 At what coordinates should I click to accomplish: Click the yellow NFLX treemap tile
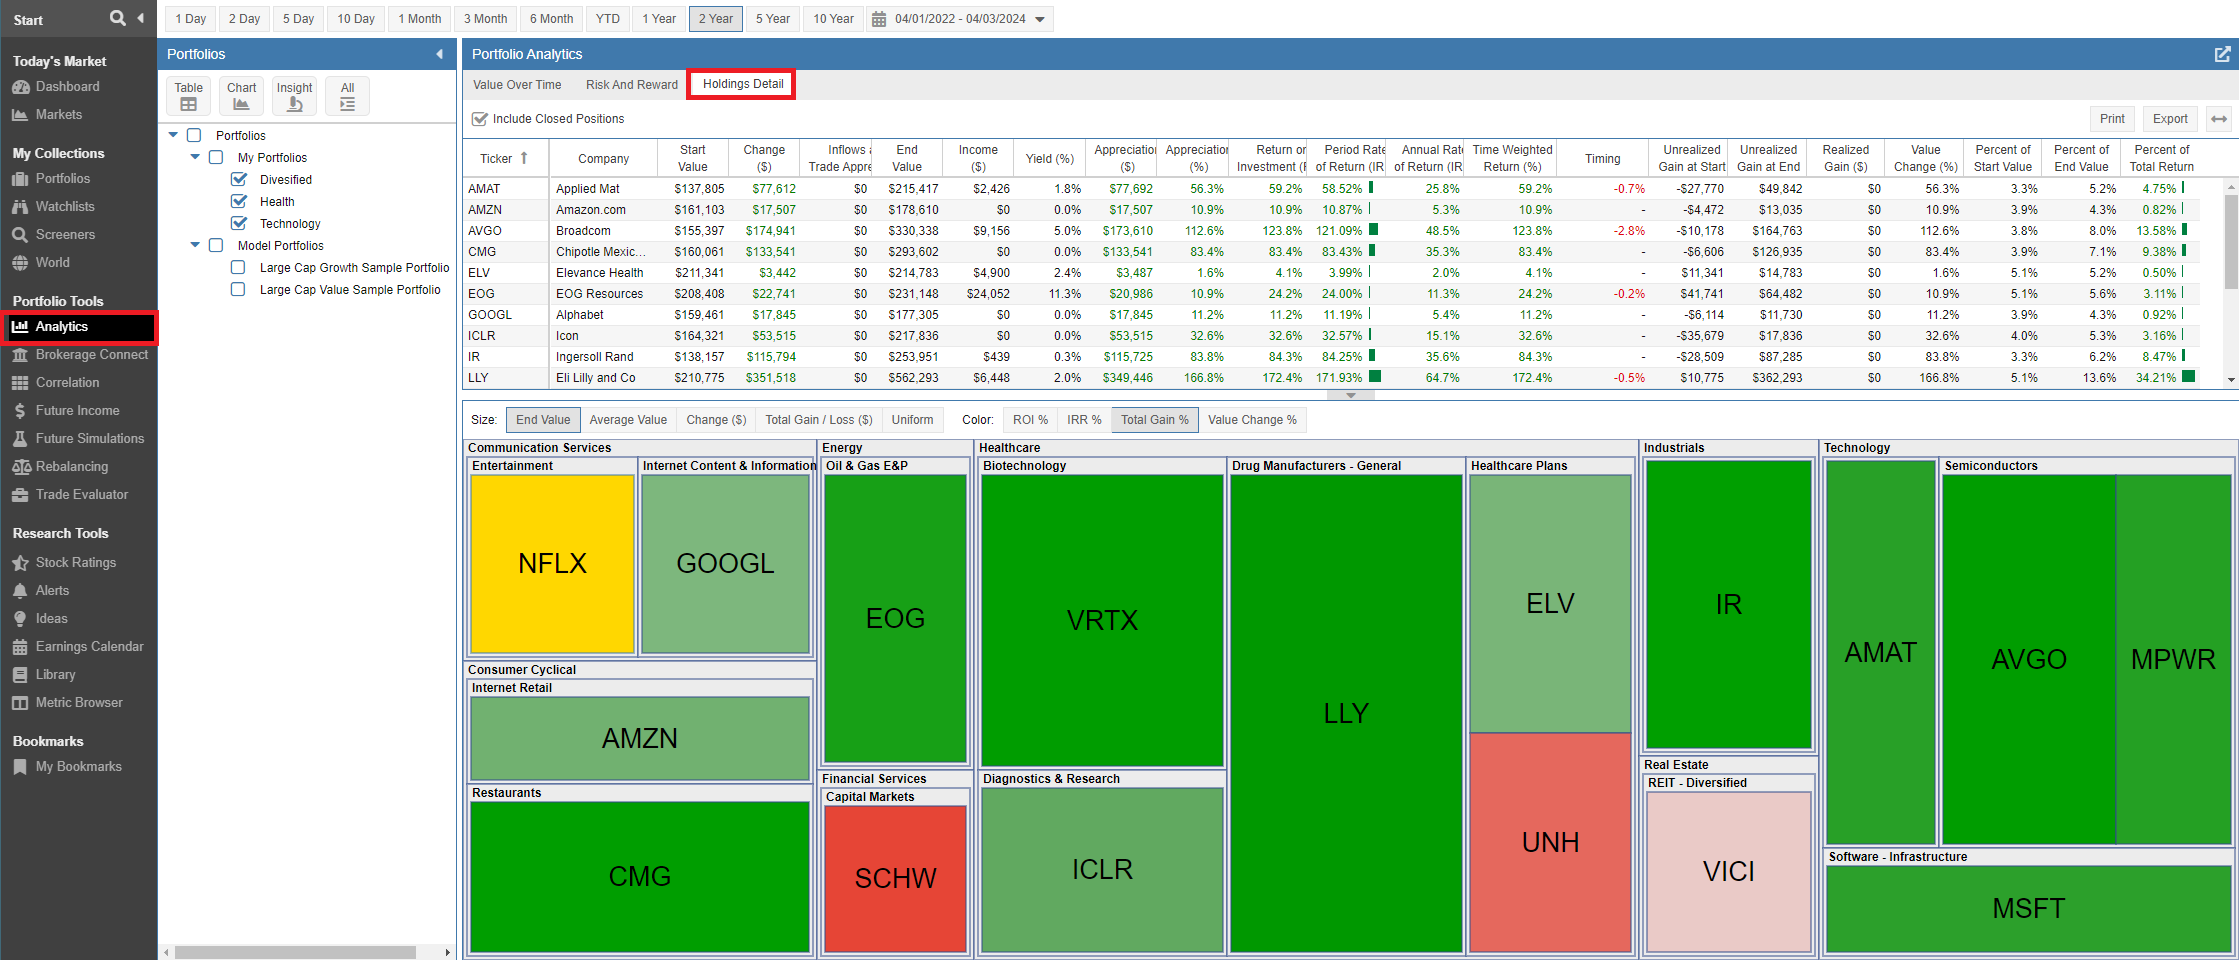tap(552, 564)
